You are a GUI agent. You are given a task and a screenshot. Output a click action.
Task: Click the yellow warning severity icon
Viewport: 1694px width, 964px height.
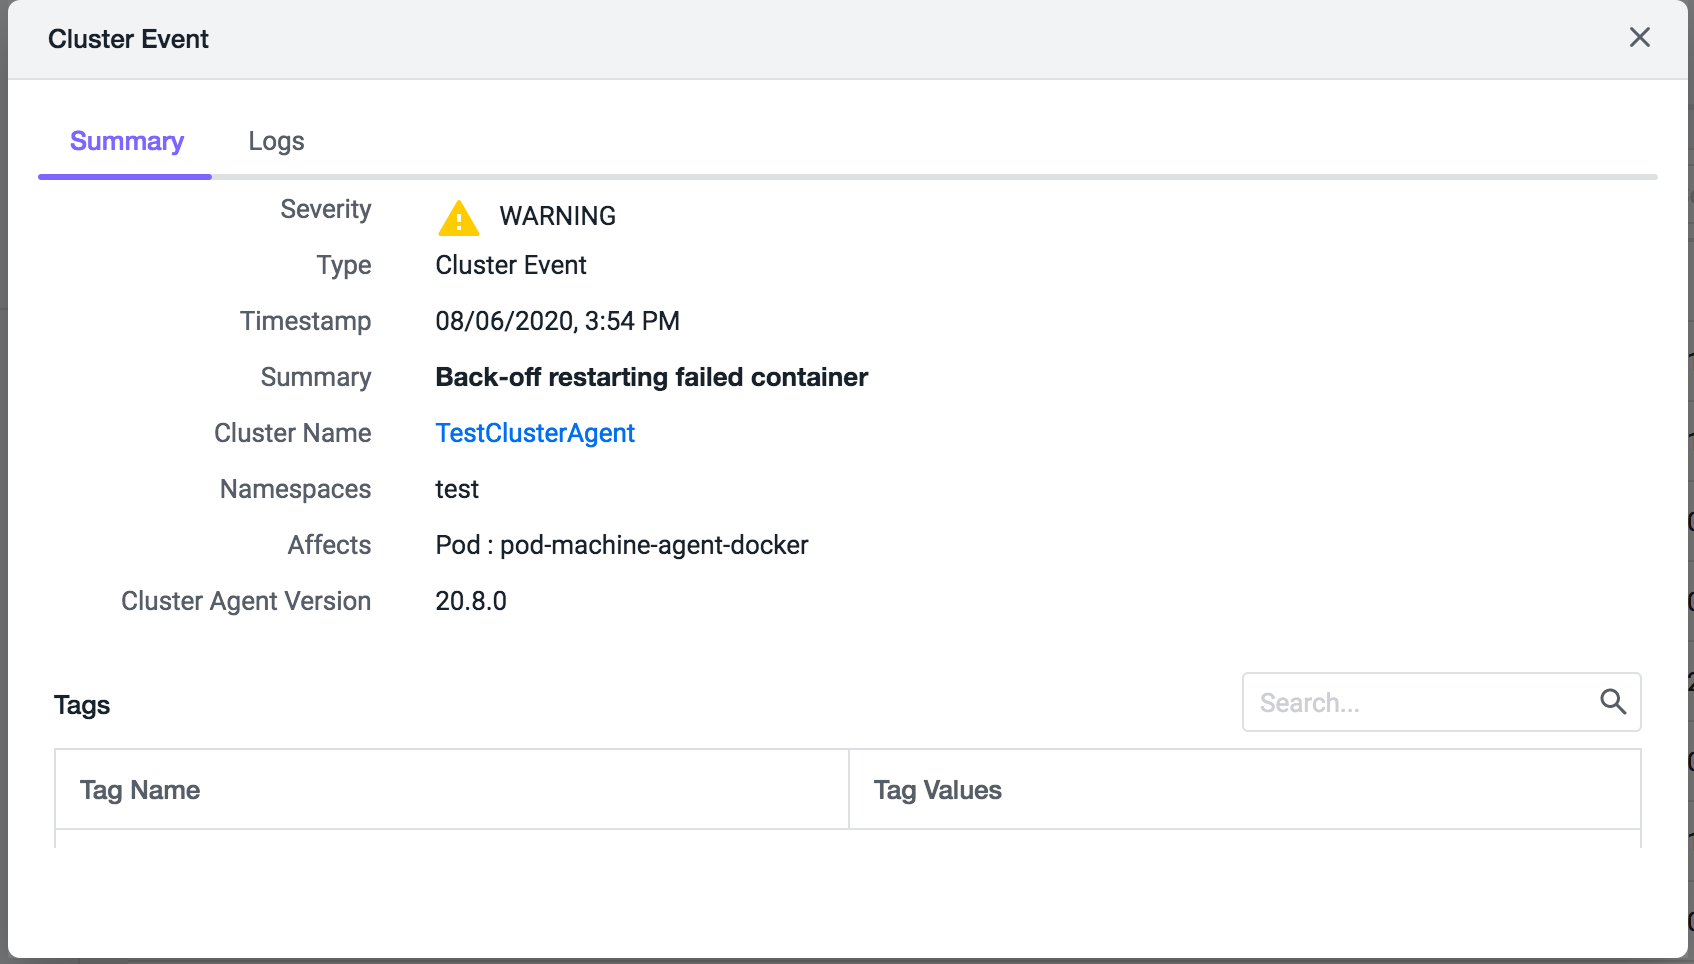coord(459,218)
